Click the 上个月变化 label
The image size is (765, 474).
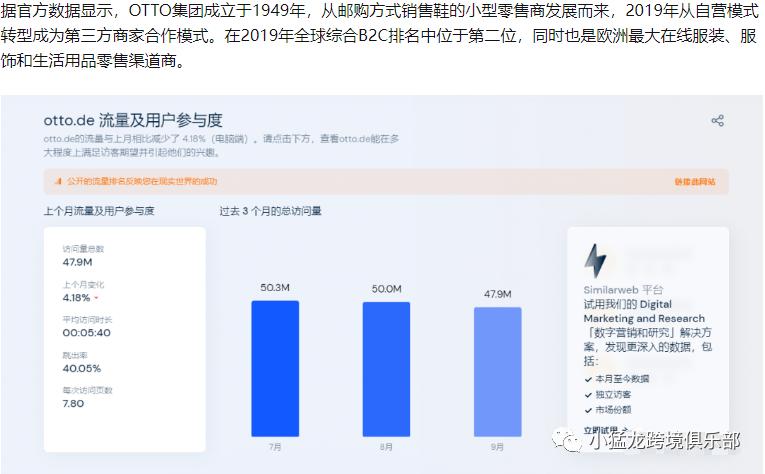[x=83, y=284]
